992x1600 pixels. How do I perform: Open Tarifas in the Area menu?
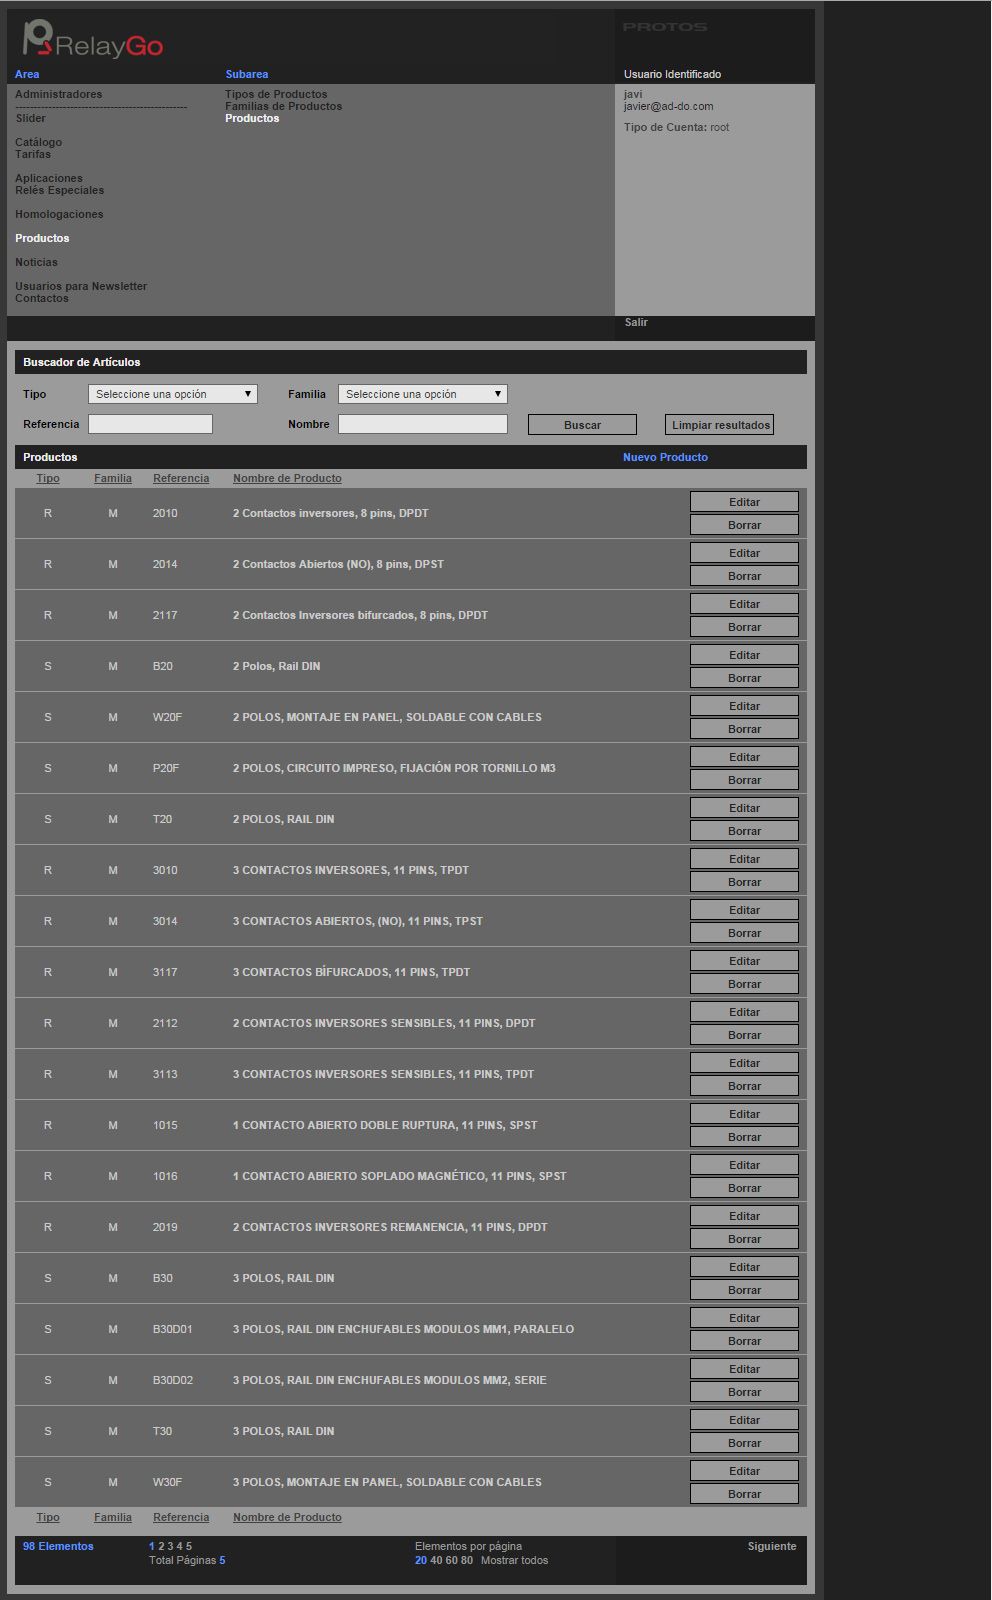33,154
